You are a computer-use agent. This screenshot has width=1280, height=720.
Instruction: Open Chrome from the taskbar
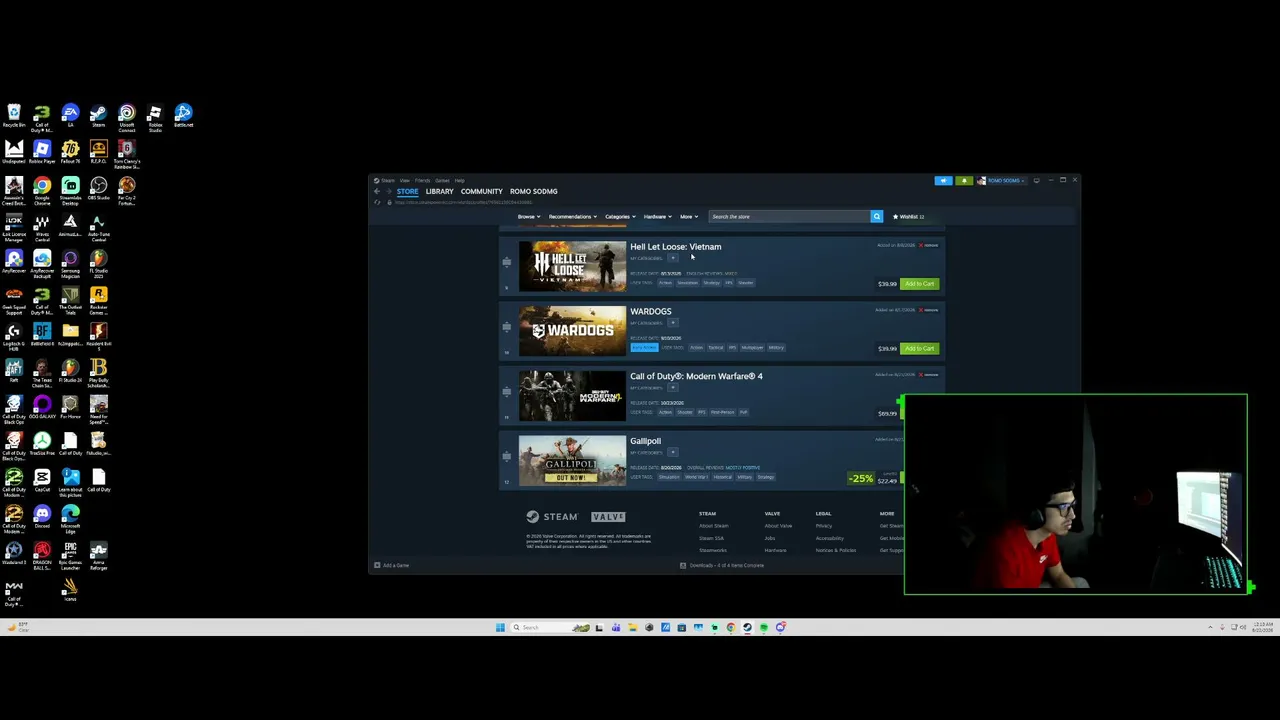(731, 628)
